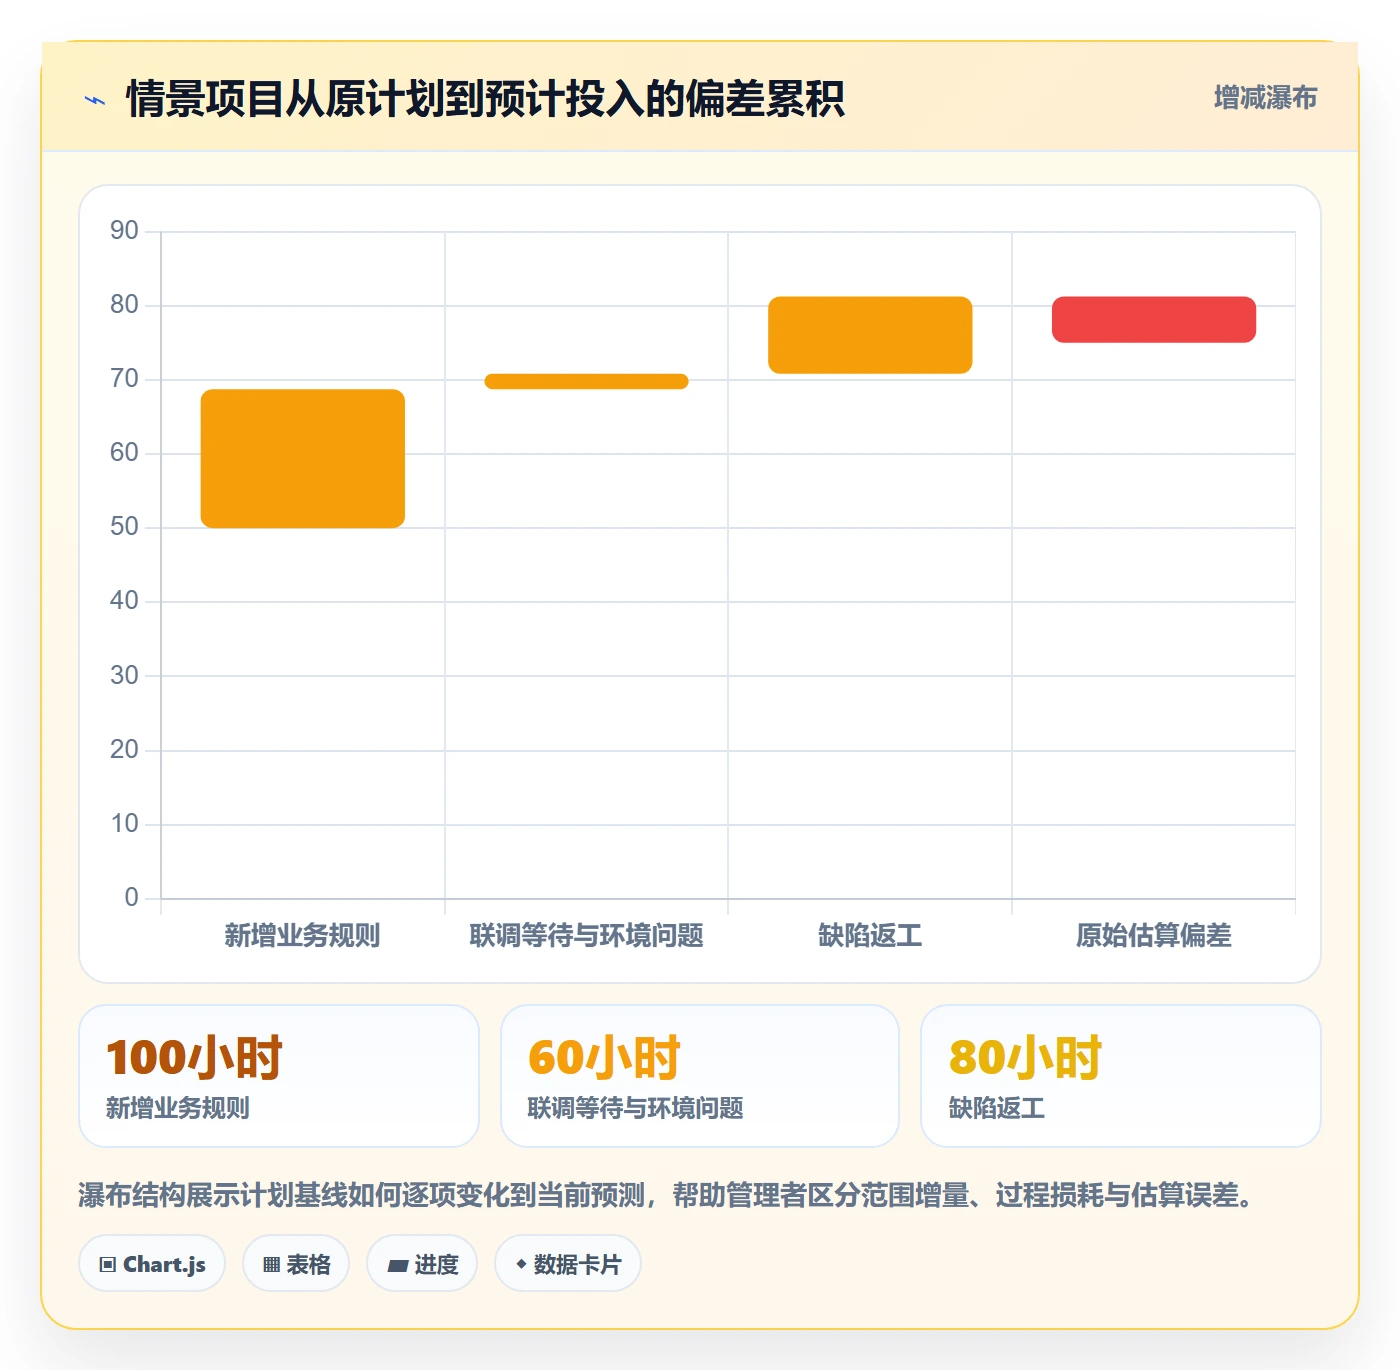Select the title 情景项目从原计划到预计投入的偏差累积
The width and height of the screenshot is (1400, 1370).
click(486, 99)
